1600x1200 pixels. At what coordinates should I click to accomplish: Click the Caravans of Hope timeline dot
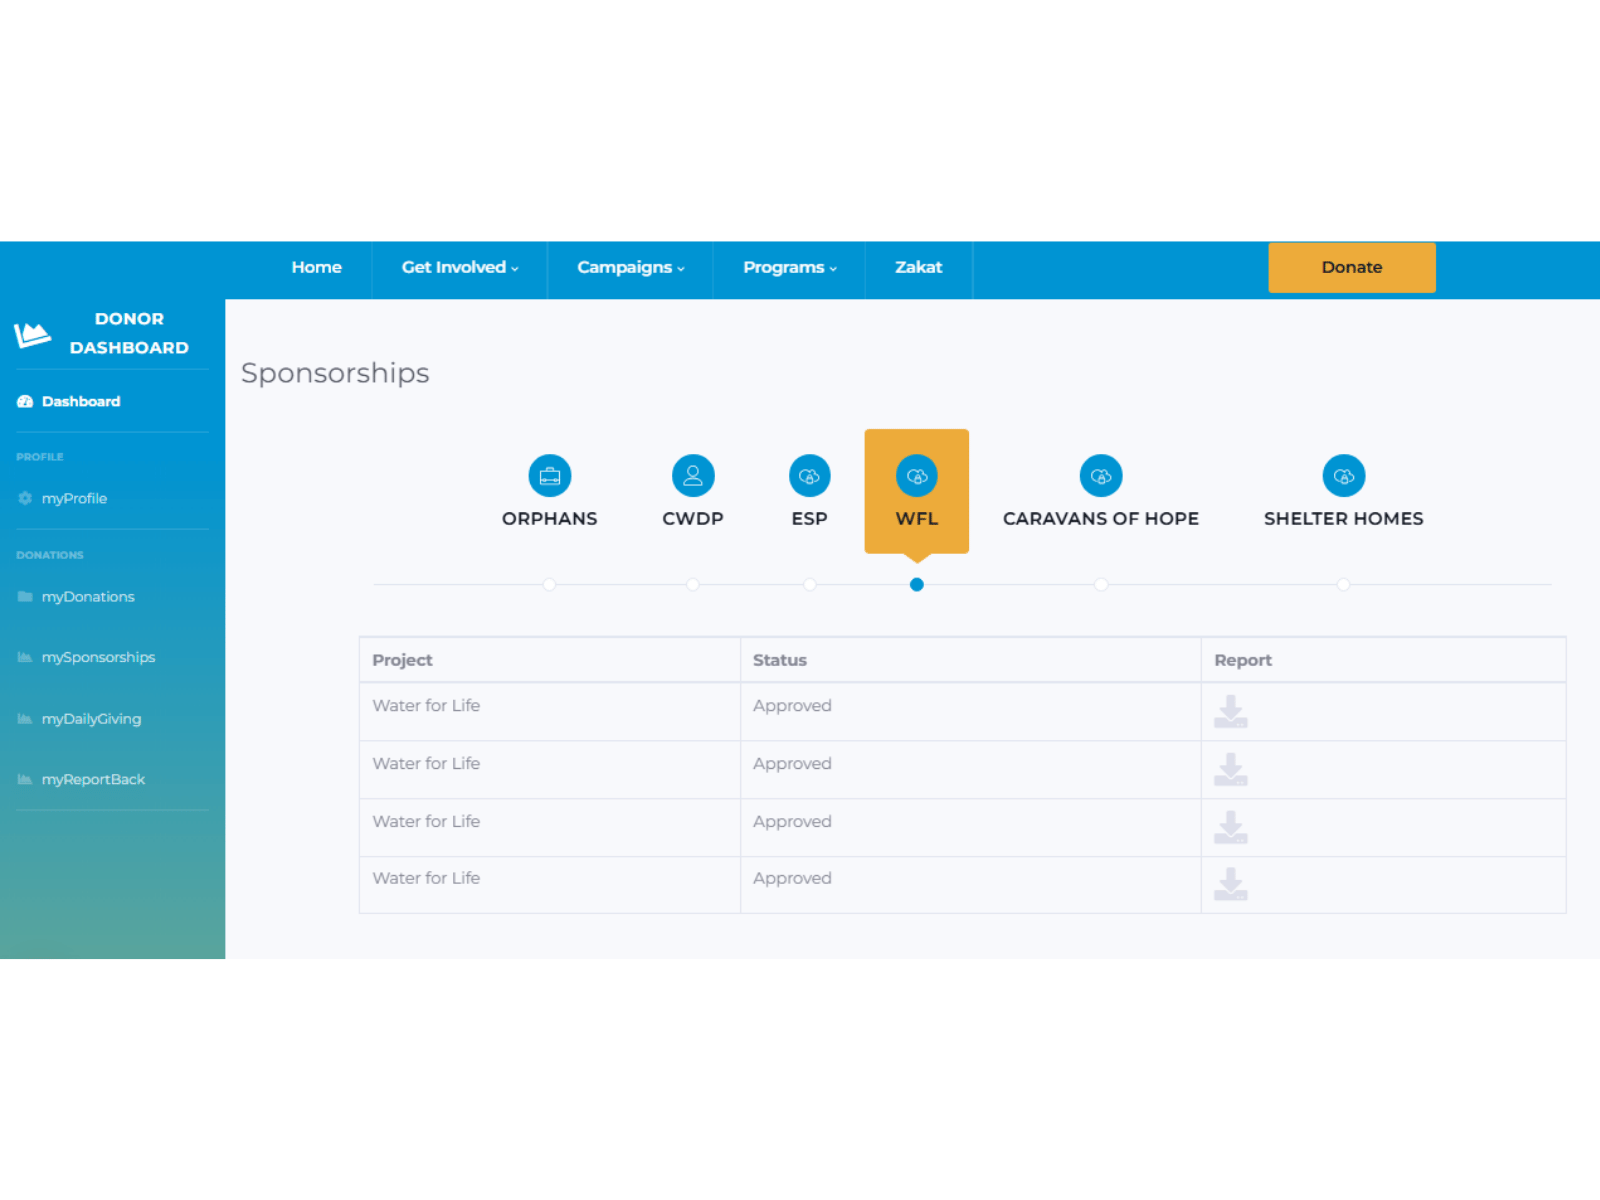1101,585
